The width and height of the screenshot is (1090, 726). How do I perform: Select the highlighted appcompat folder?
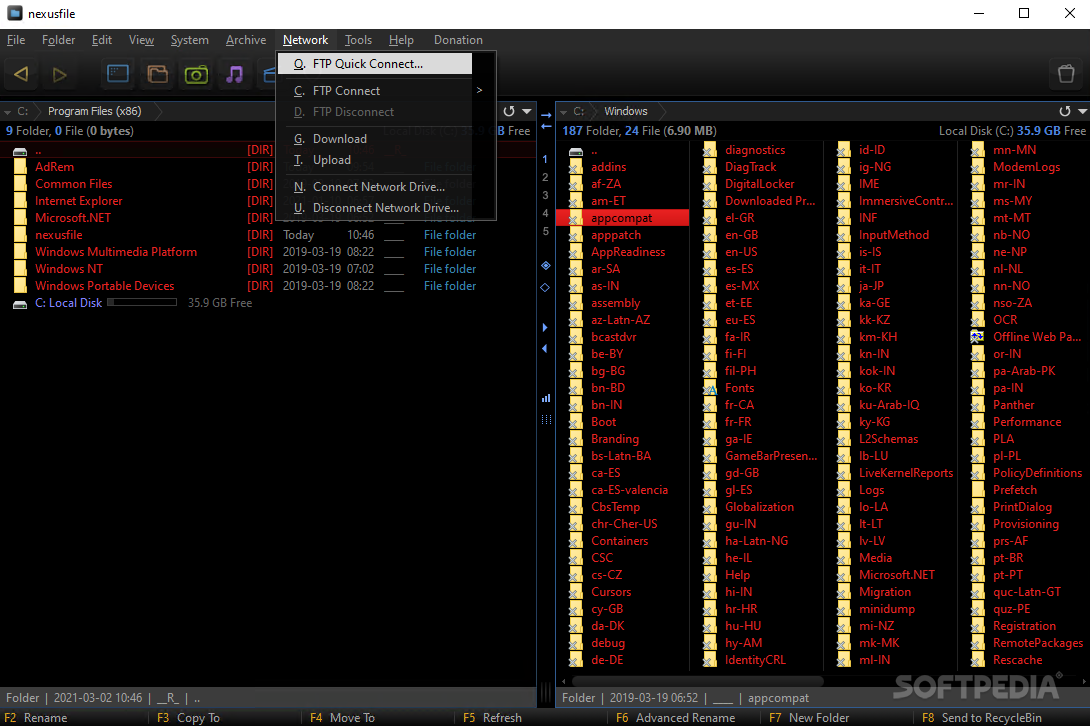coord(622,218)
